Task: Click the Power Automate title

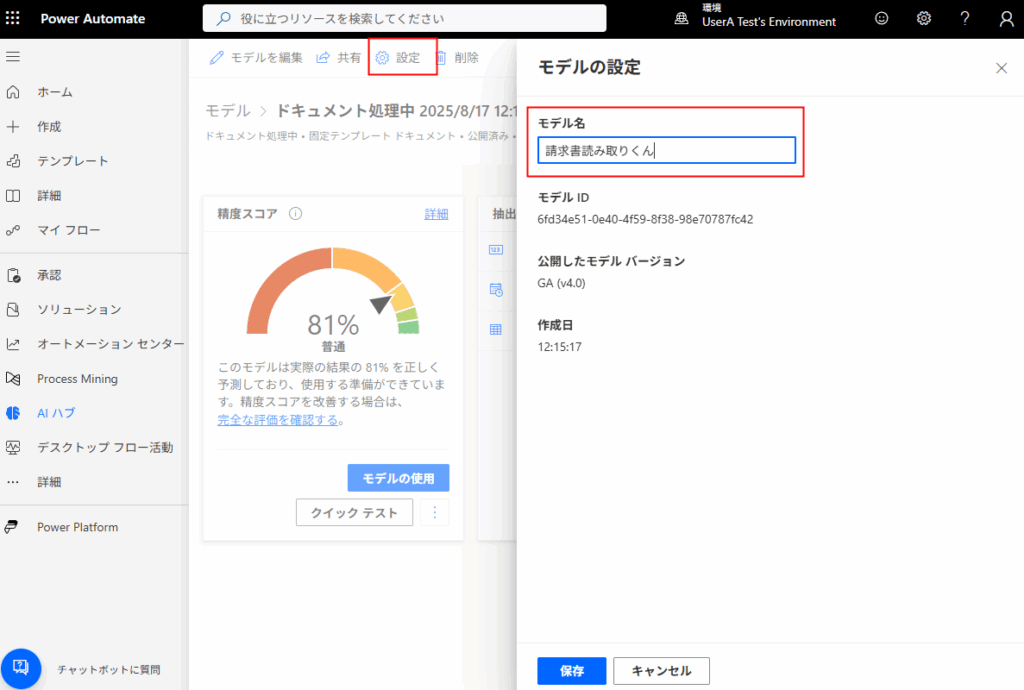Action: pos(93,19)
